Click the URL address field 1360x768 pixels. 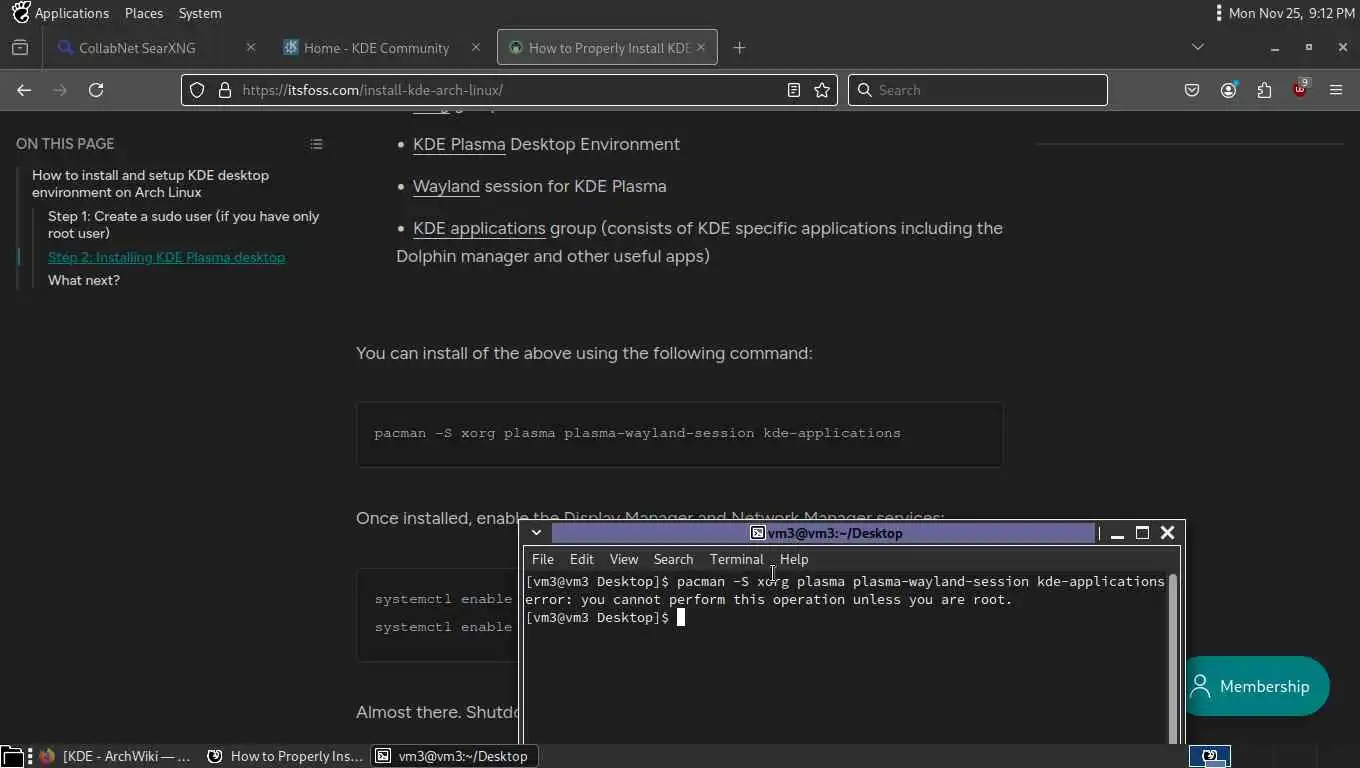click(510, 90)
